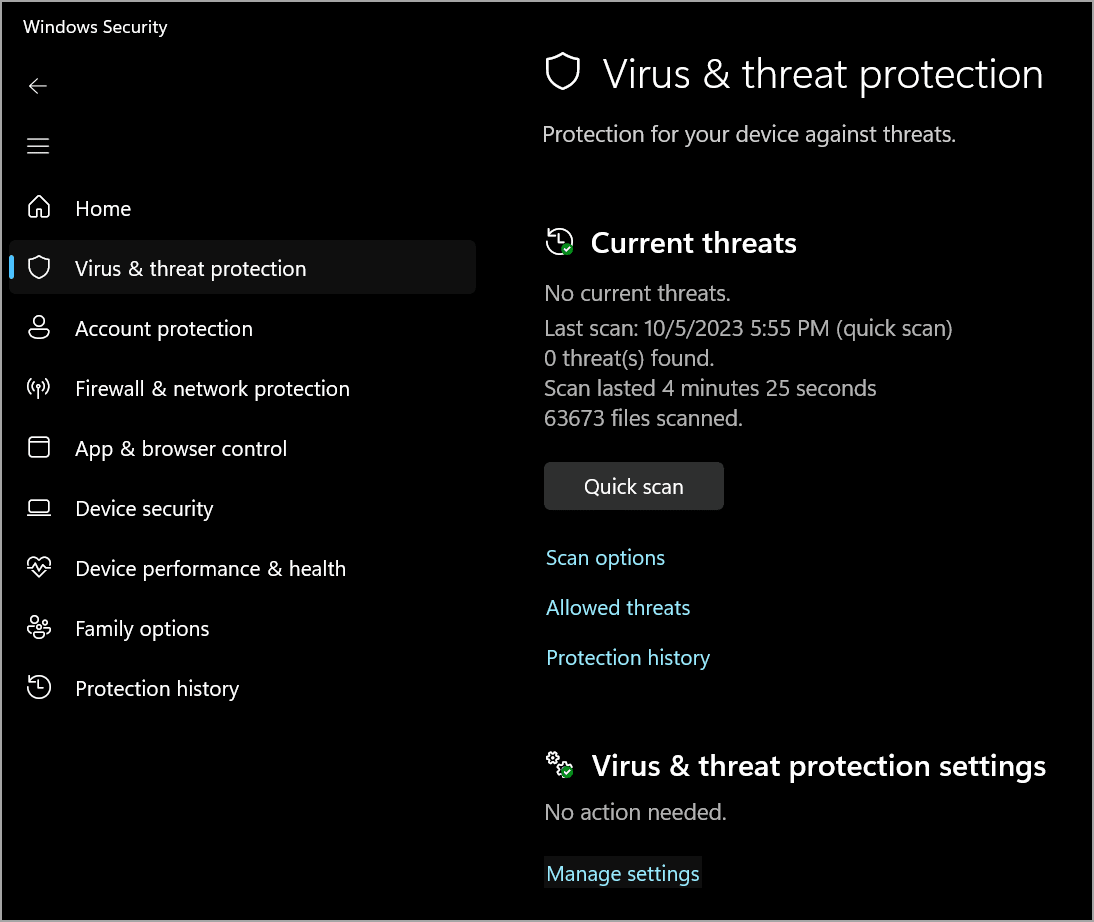This screenshot has width=1094, height=922.
Task: Click the Family options people icon
Action: 38,628
